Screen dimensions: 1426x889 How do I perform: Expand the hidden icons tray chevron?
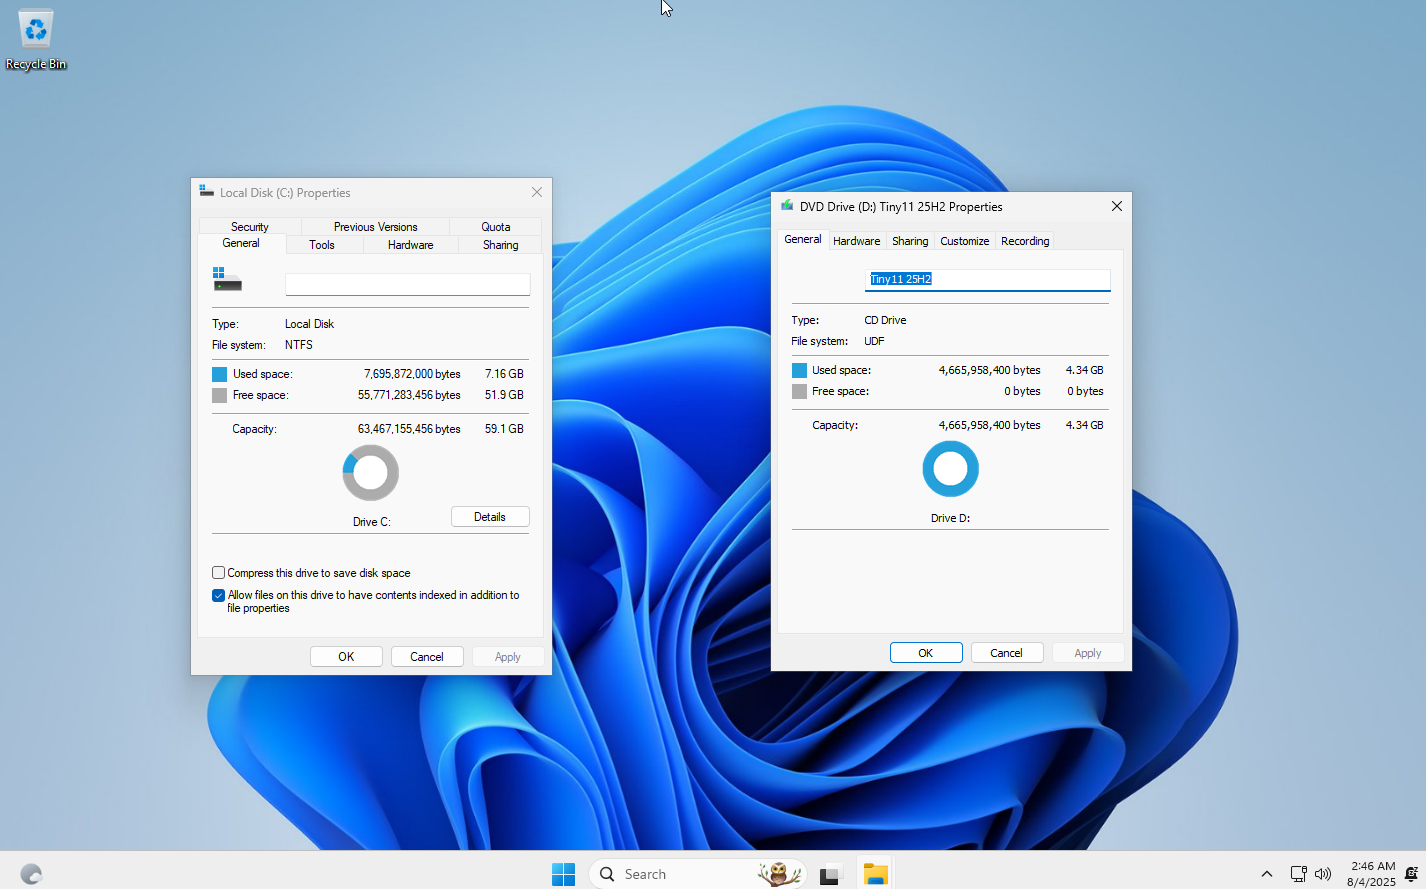pos(1267,873)
